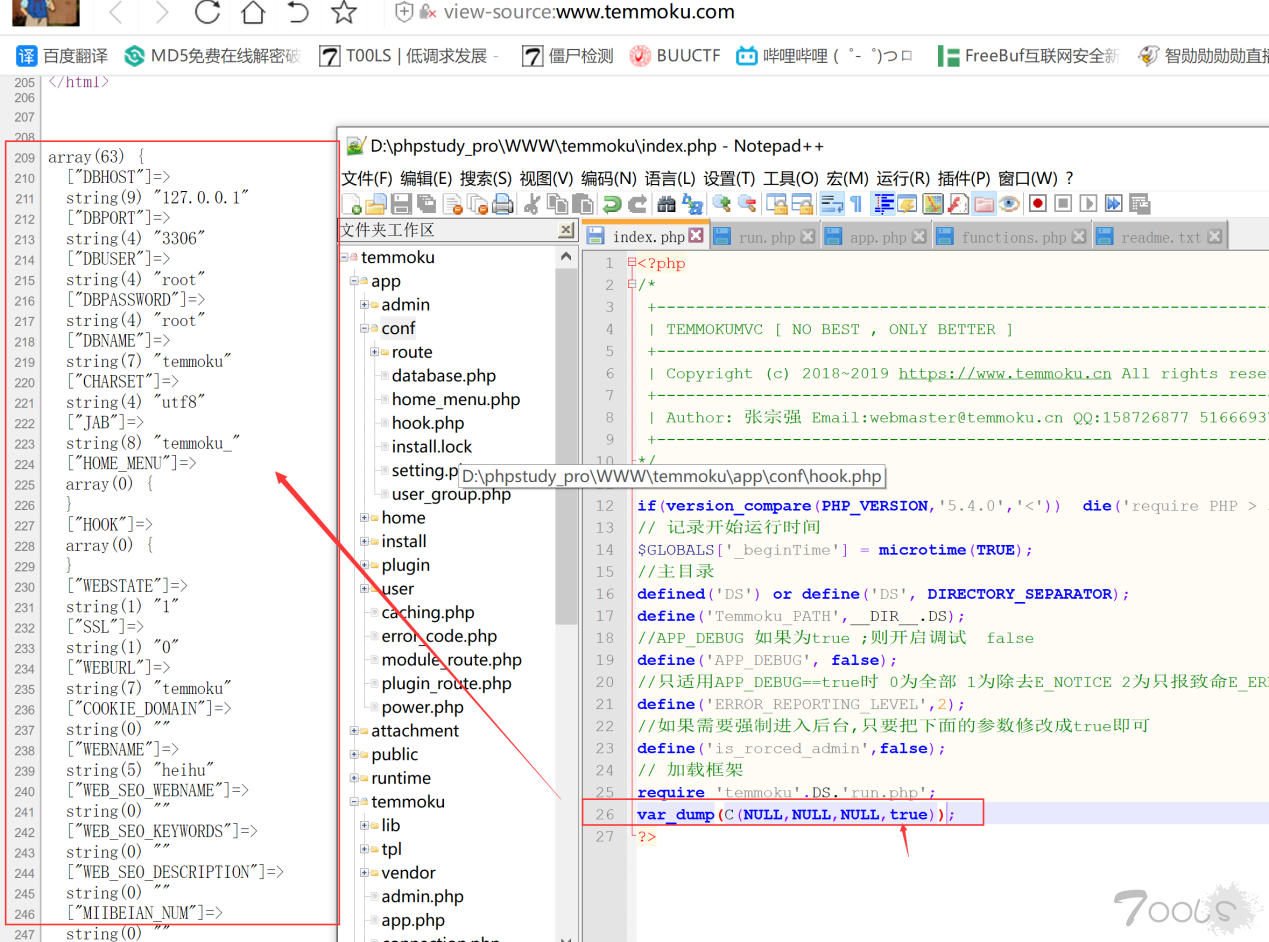The width and height of the screenshot is (1269, 942).
Task: Open the 搜索(S) menu
Action: point(486,178)
